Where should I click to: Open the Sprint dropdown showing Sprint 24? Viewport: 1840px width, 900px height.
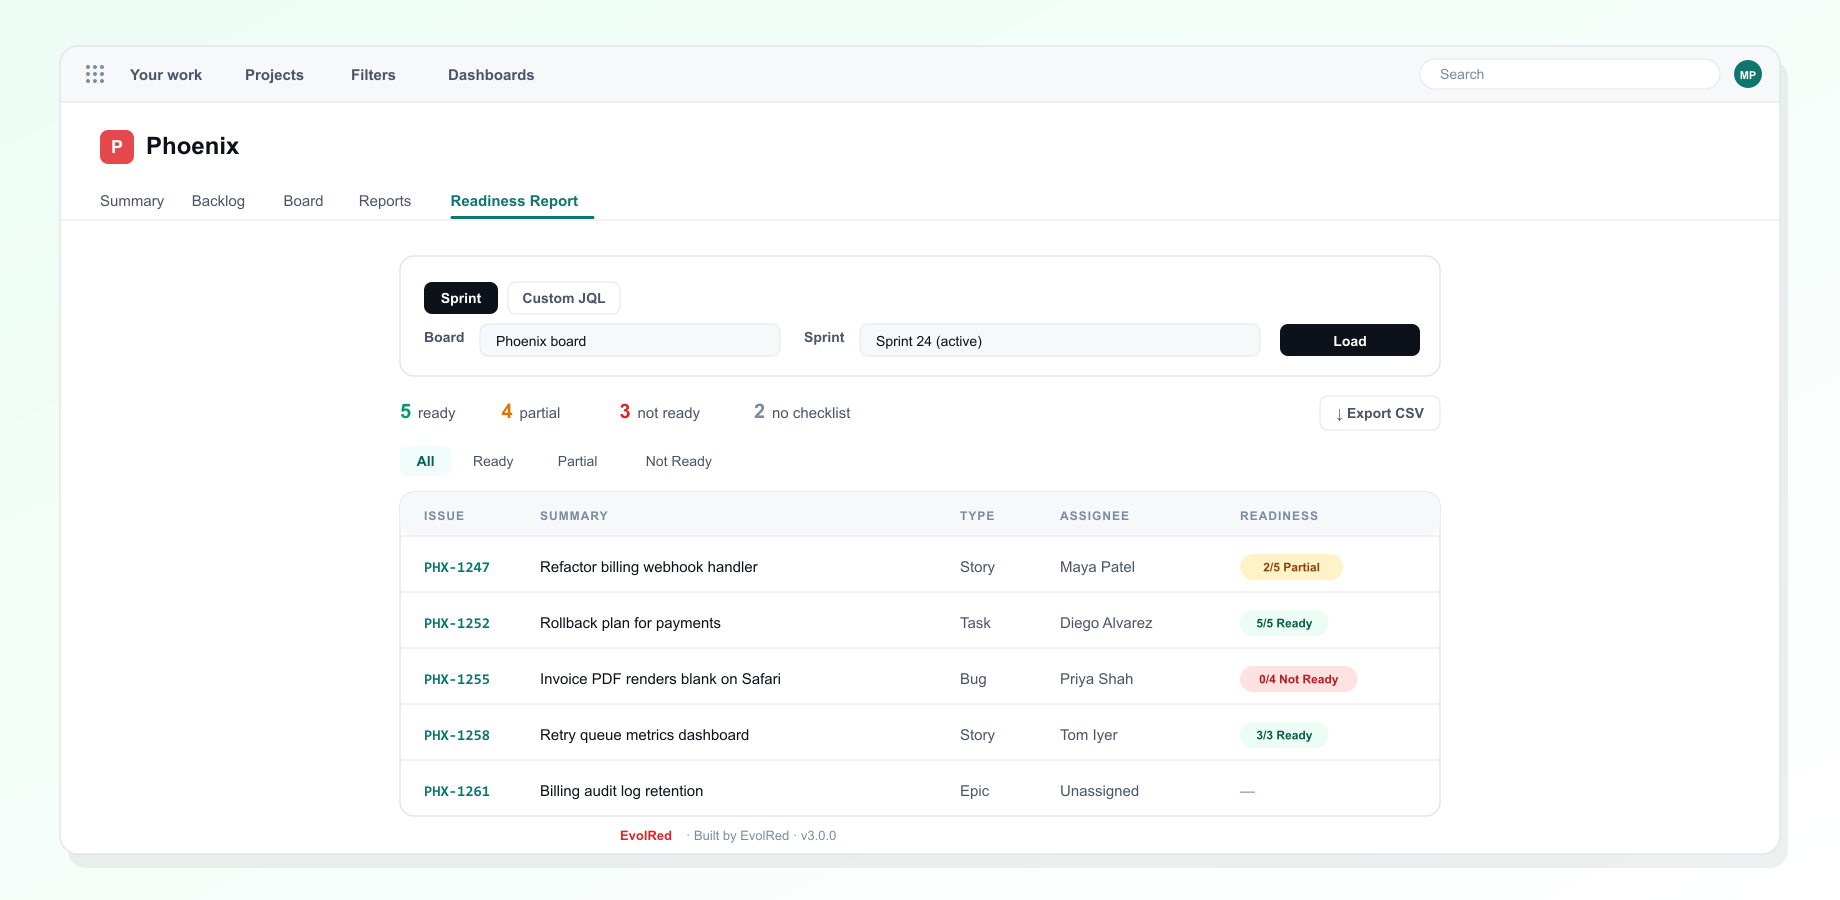[x=1060, y=340]
